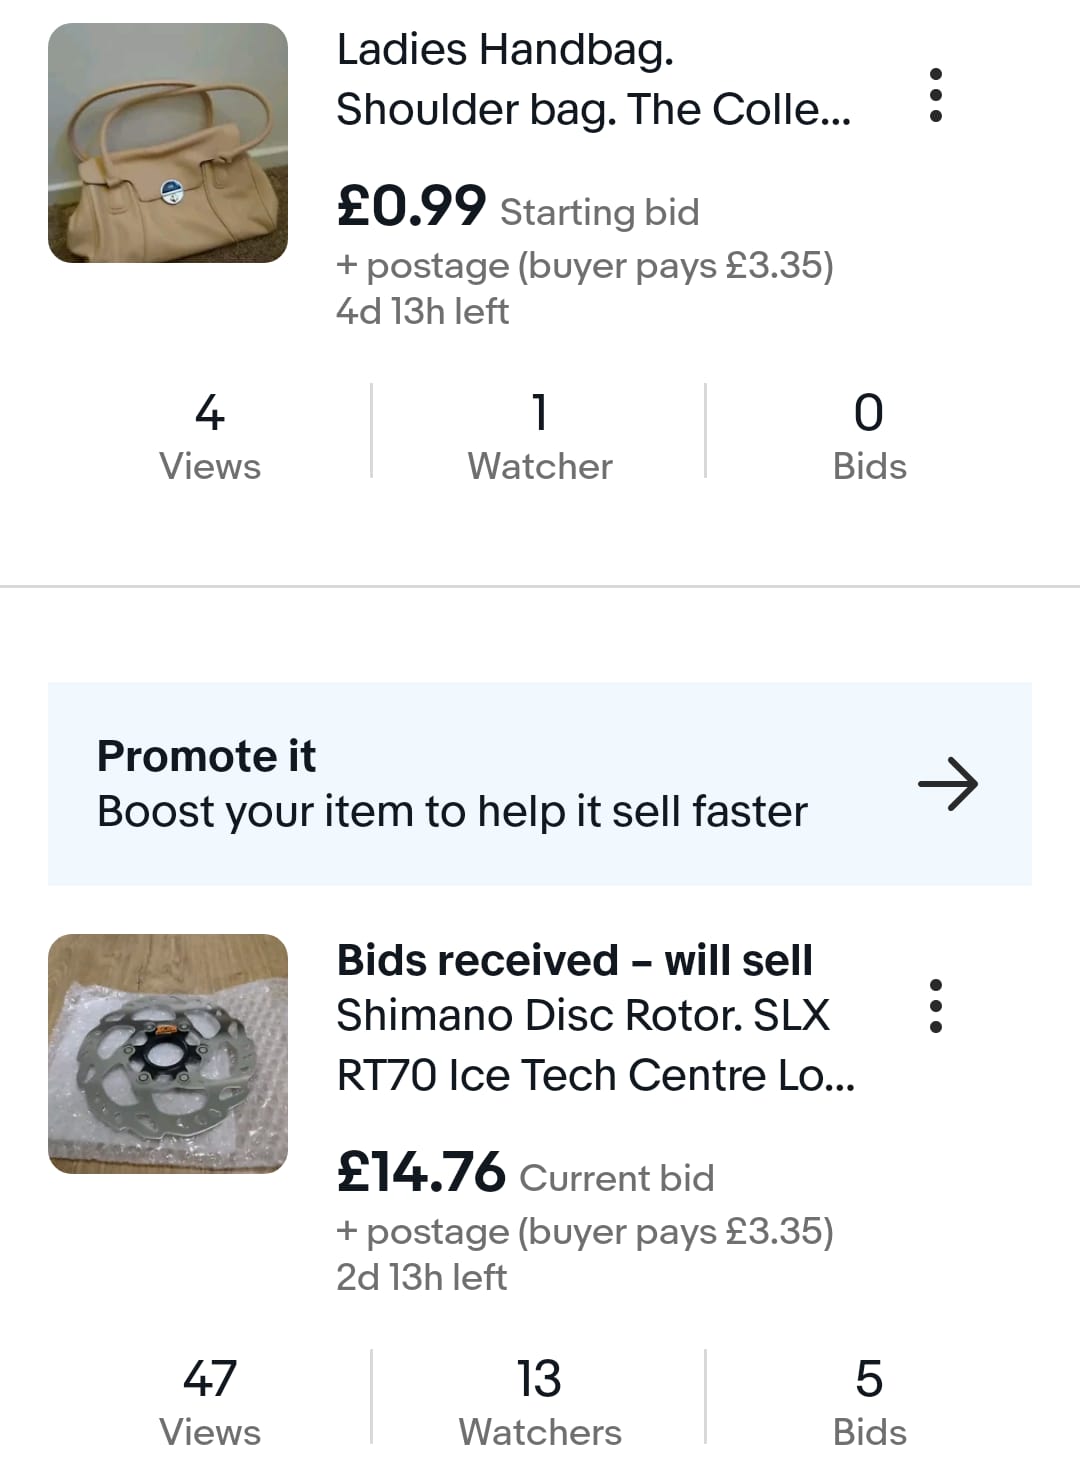The image size is (1080, 1480).
Task: Tap "Boost your item to help it sell faster"
Action: (452, 812)
